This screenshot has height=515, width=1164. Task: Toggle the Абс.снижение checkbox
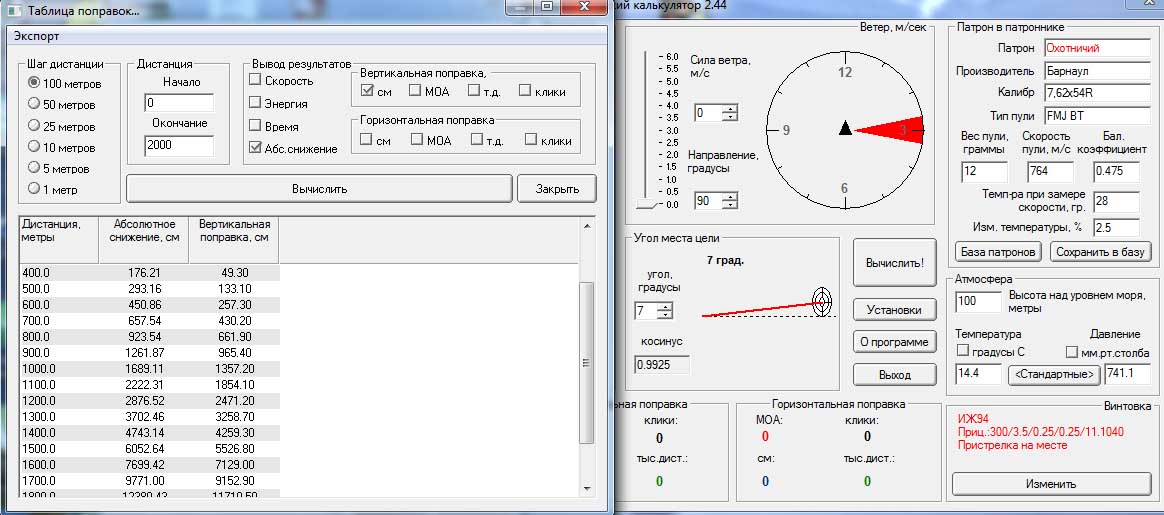(256, 148)
